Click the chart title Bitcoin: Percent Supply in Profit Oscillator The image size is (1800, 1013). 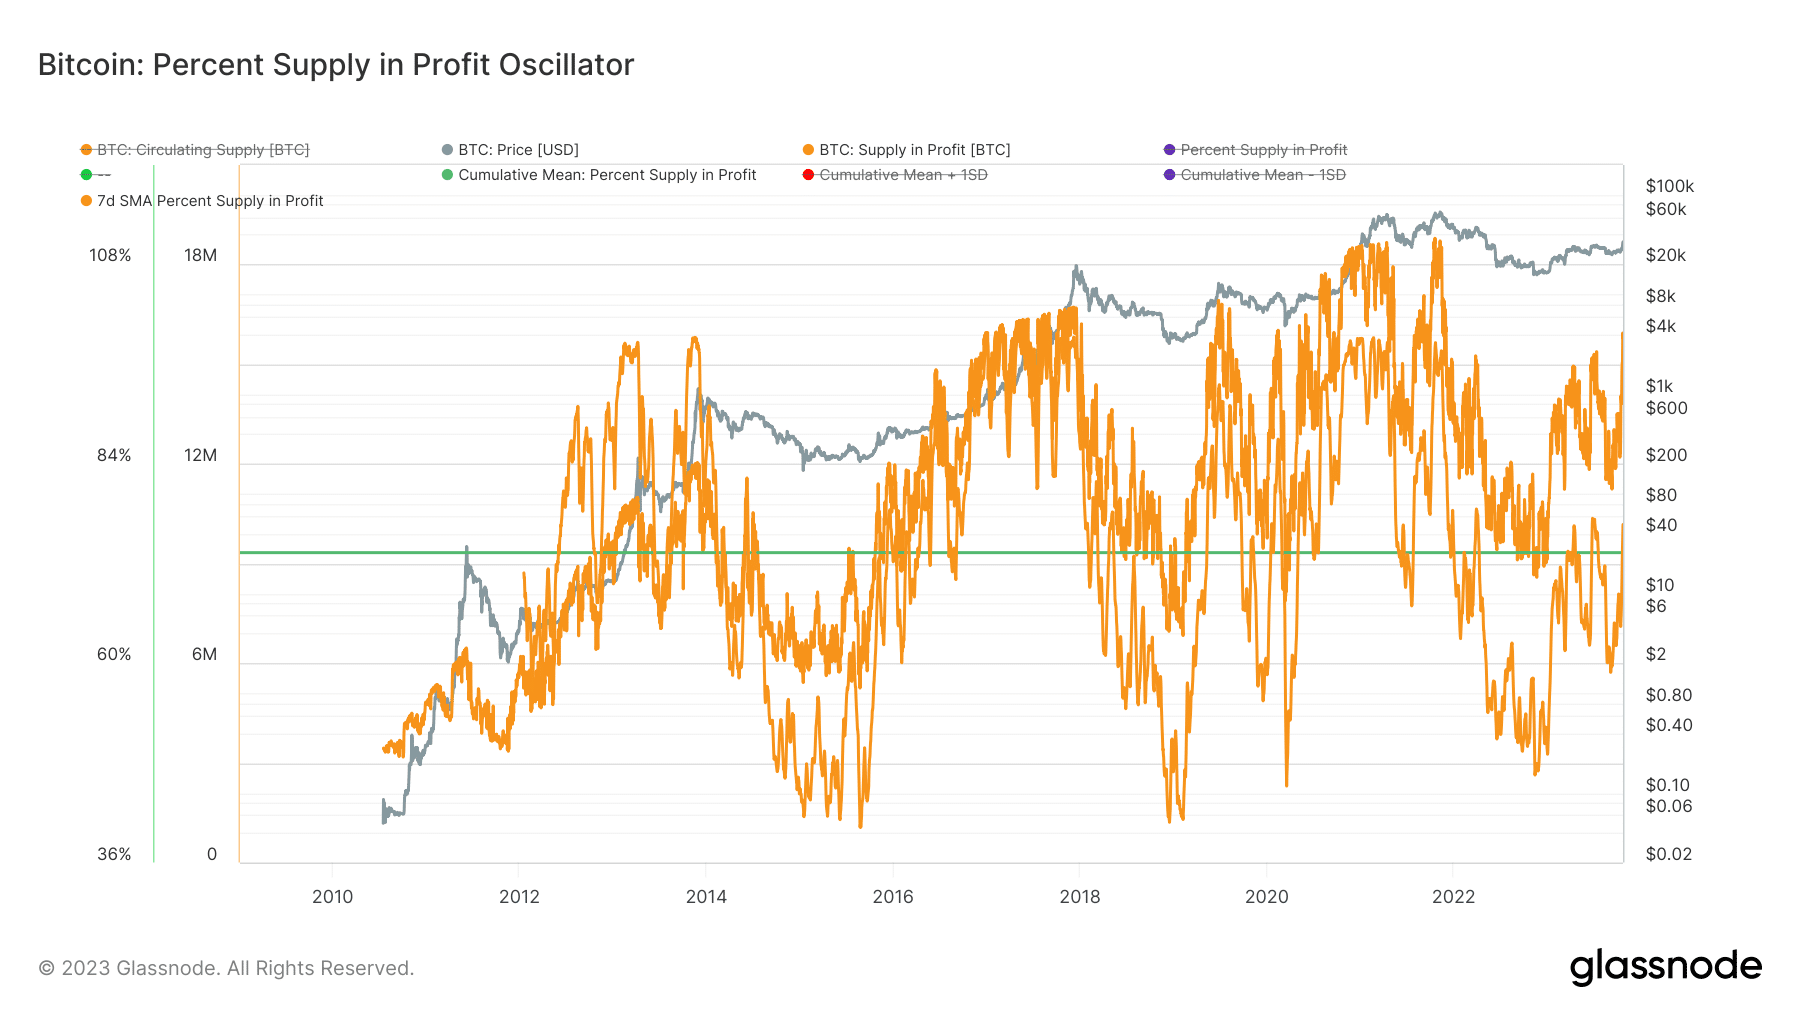[336, 65]
